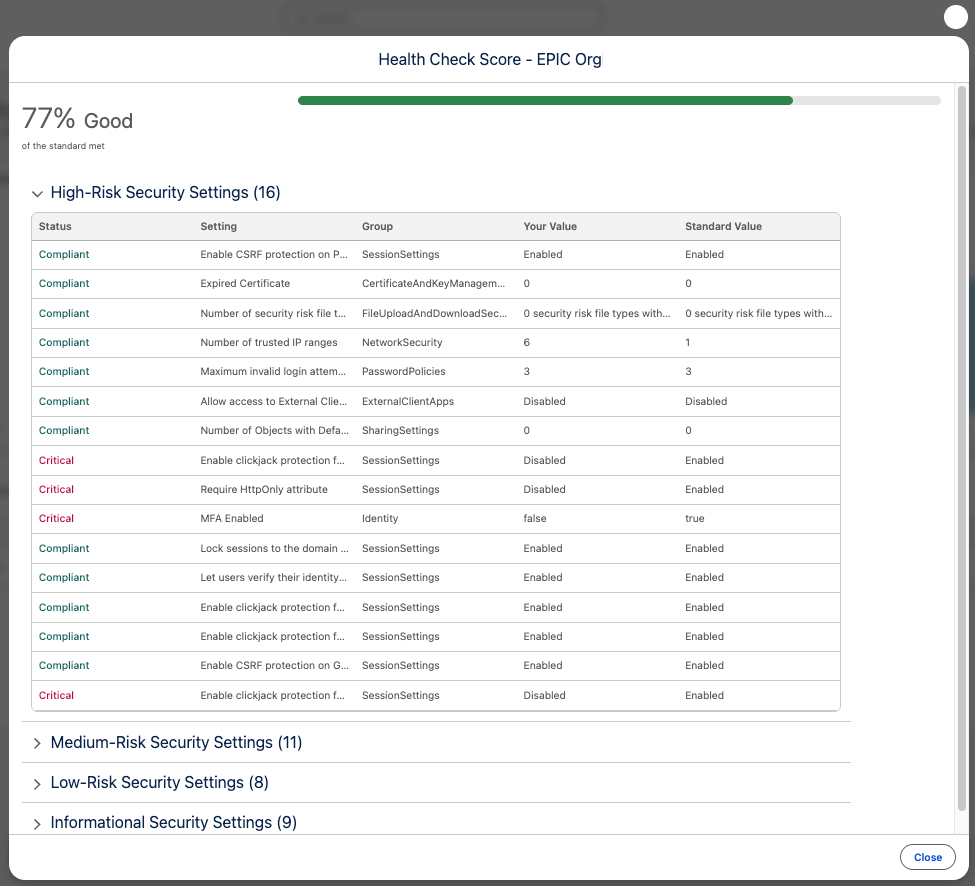Select the MFA Enabled setting
The width and height of the screenshot is (975, 886).
(x=232, y=518)
